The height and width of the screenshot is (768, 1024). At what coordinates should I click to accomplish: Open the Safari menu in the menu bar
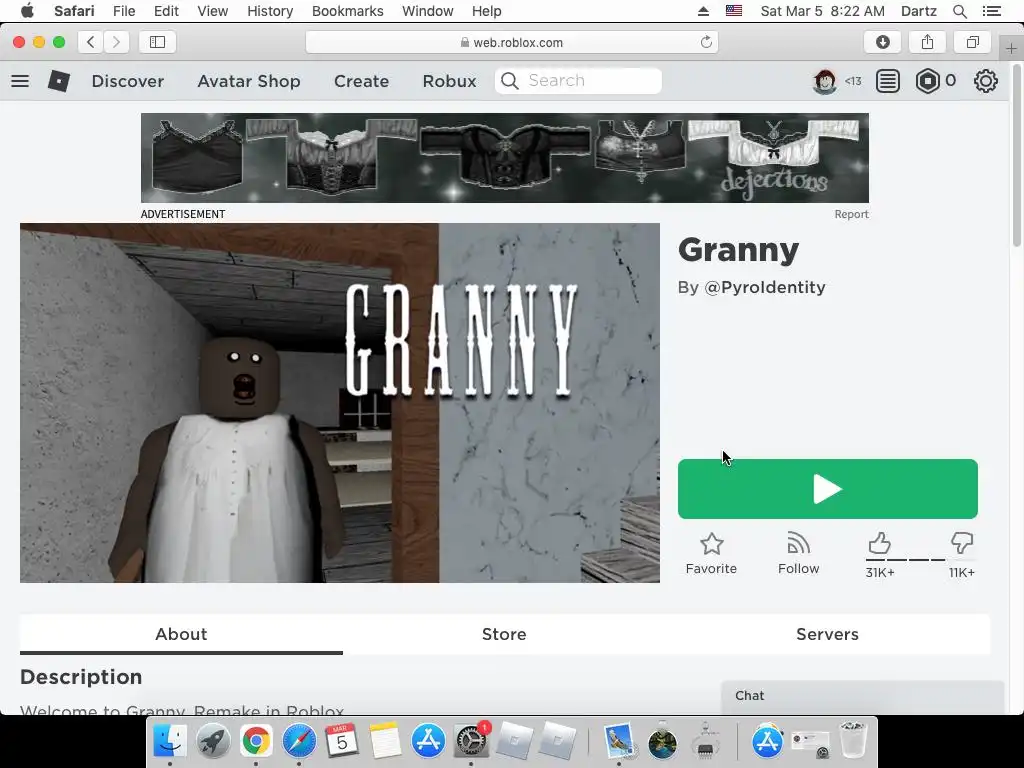coord(74,11)
